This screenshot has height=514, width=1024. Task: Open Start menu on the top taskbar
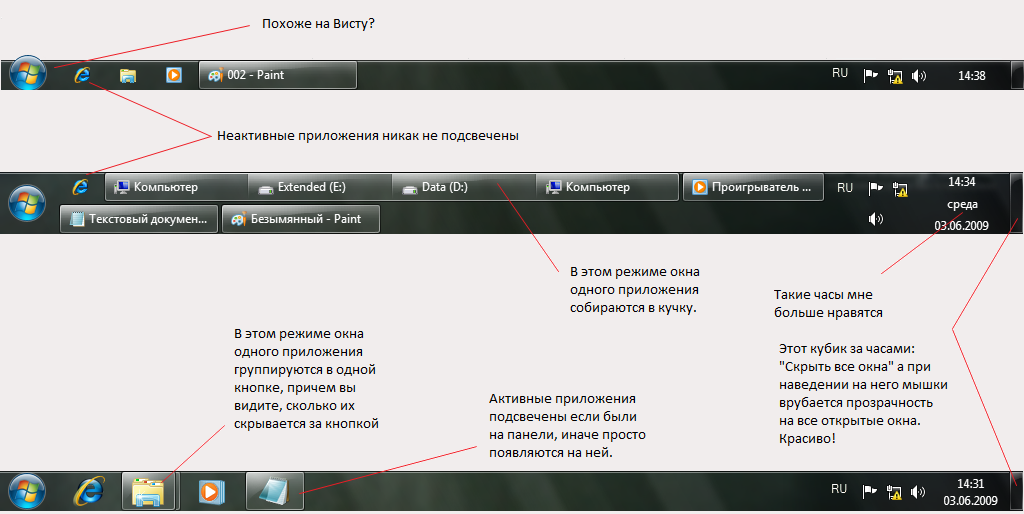(27, 75)
